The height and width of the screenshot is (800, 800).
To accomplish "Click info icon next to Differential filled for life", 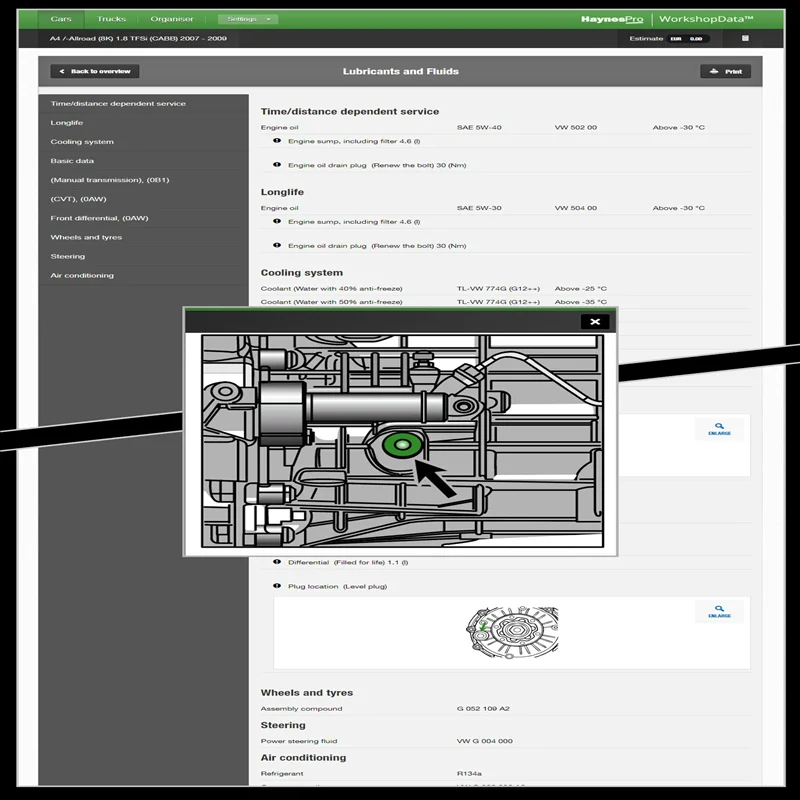I will click(x=277, y=562).
